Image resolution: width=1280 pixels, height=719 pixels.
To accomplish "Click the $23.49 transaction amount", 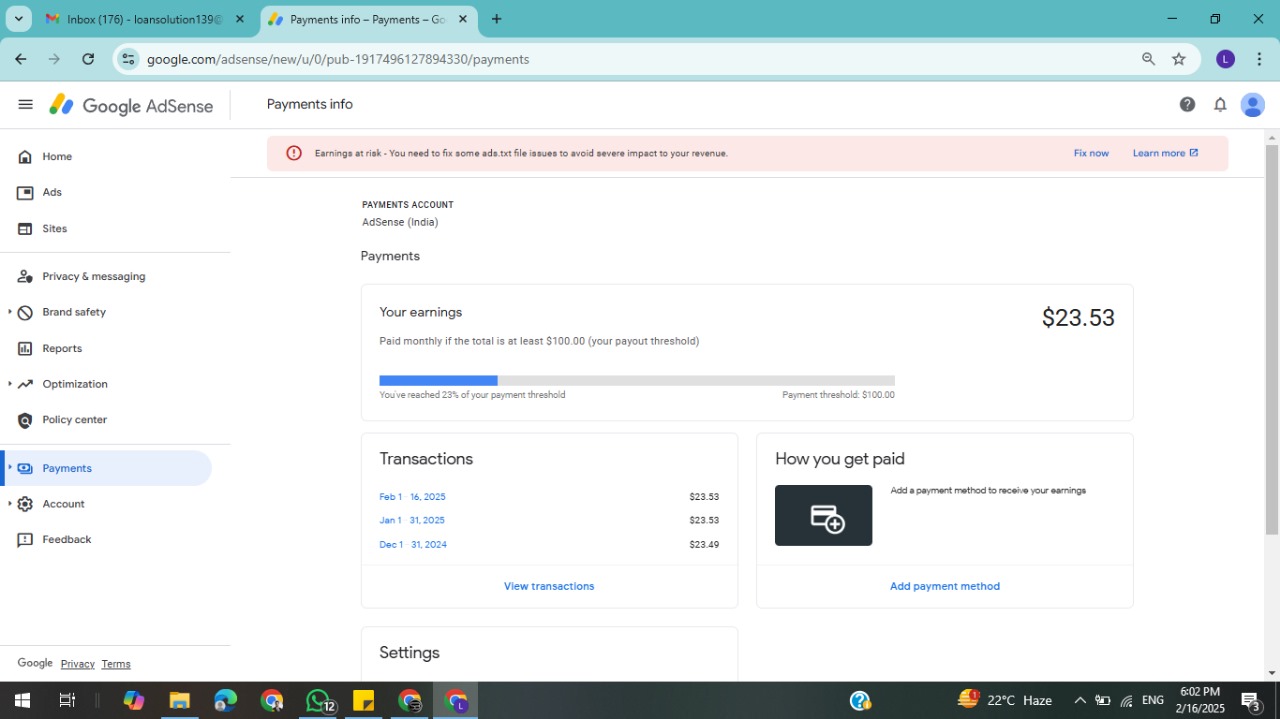I will (704, 545).
